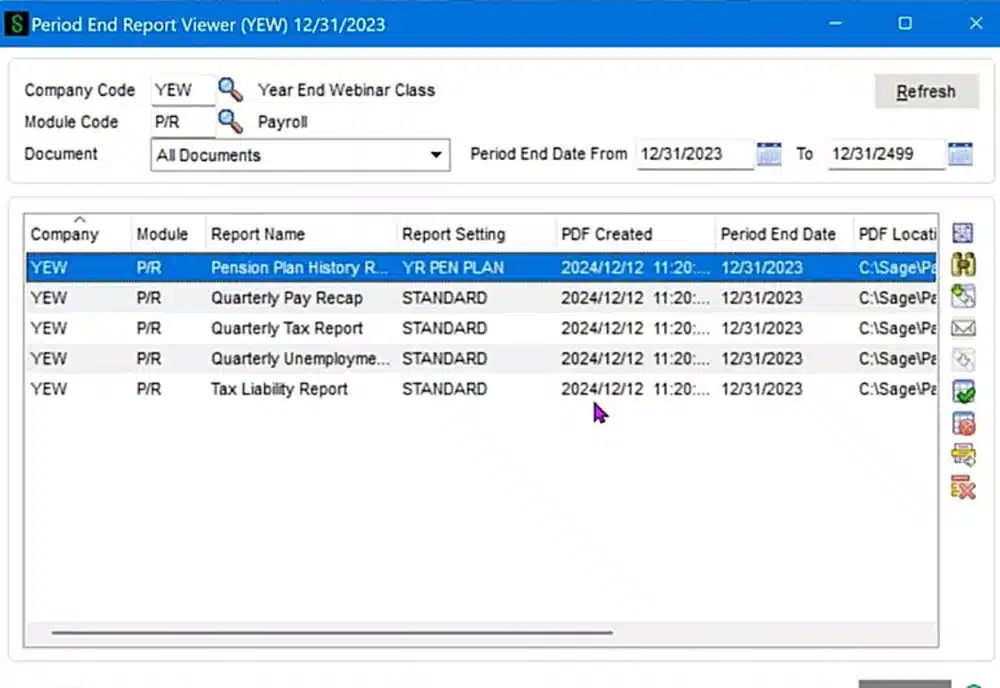This screenshot has height=688, width=1000.
Task: Expand the Document dropdown list
Action: pos(436,155)
